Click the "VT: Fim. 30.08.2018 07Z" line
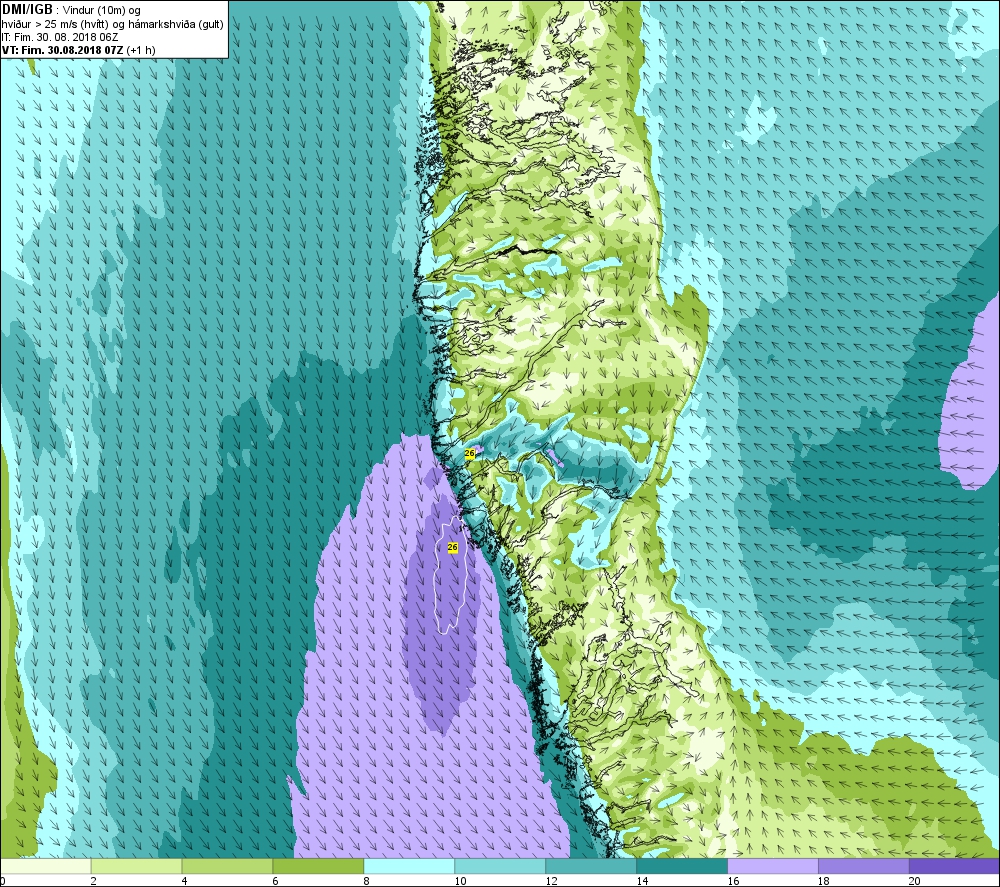 tap(62, 50)
